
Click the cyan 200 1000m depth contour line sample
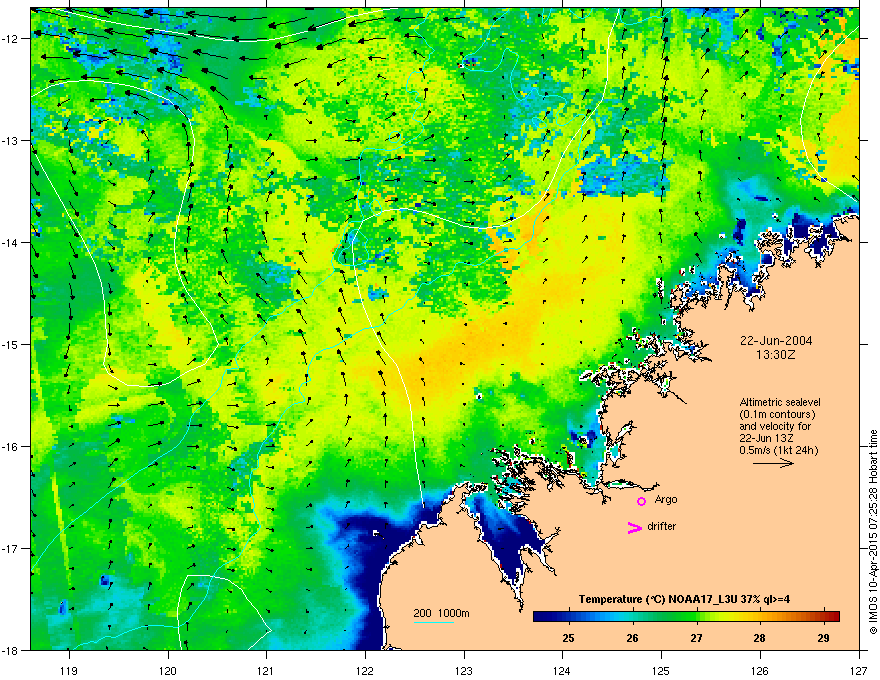[x=433, y=622]
